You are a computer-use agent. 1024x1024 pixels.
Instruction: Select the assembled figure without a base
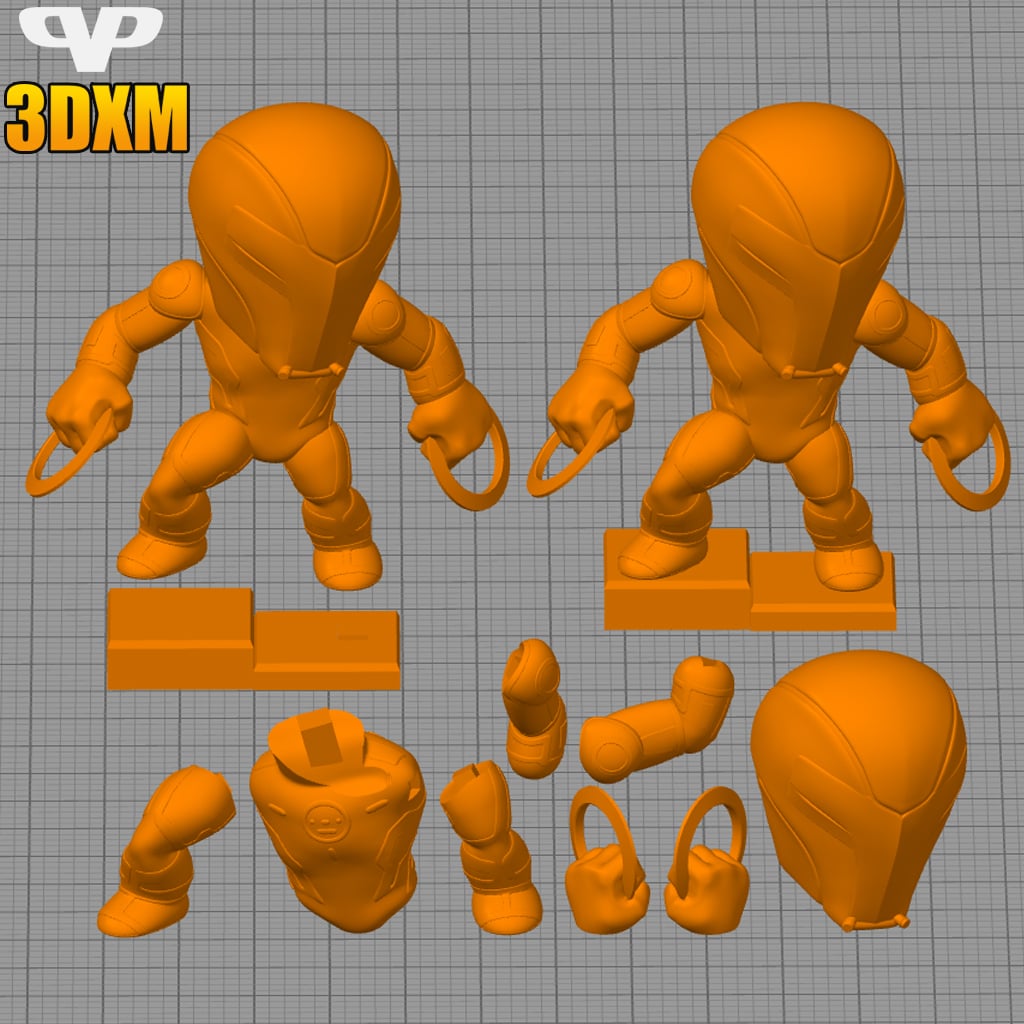tap(268, 346)
